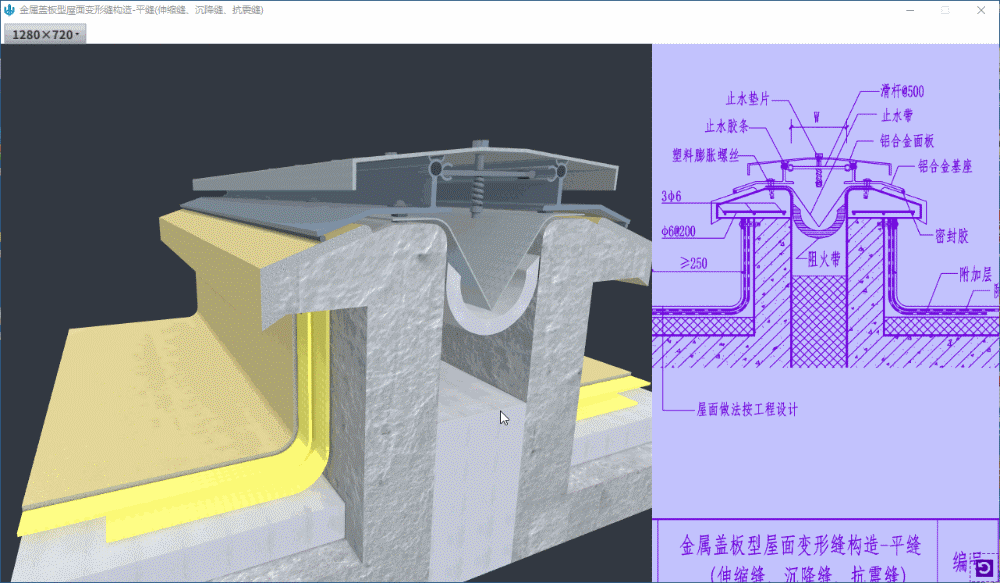Select the 铝合金面板 label
This screenshot has height=583, width=1000.
907,140
